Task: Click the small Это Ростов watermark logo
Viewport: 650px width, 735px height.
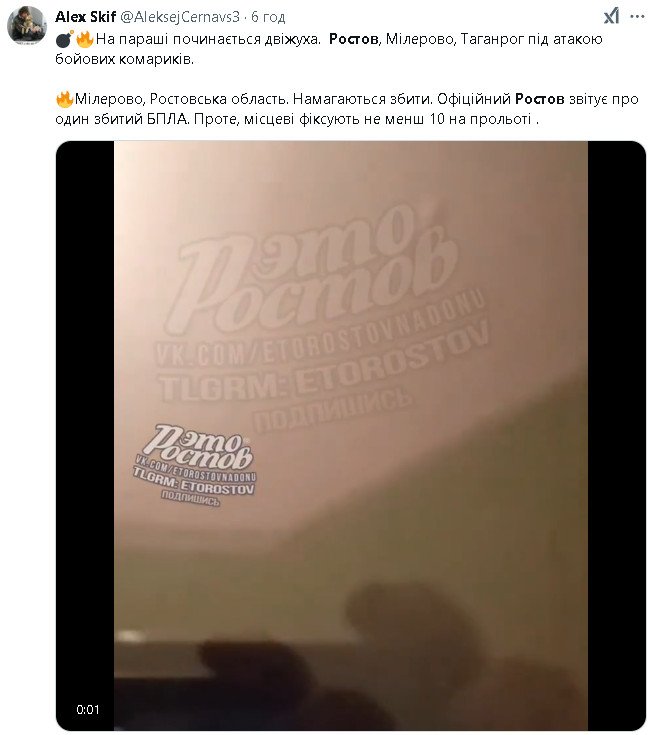Action: pyautogui.click(x=197, y=447)
